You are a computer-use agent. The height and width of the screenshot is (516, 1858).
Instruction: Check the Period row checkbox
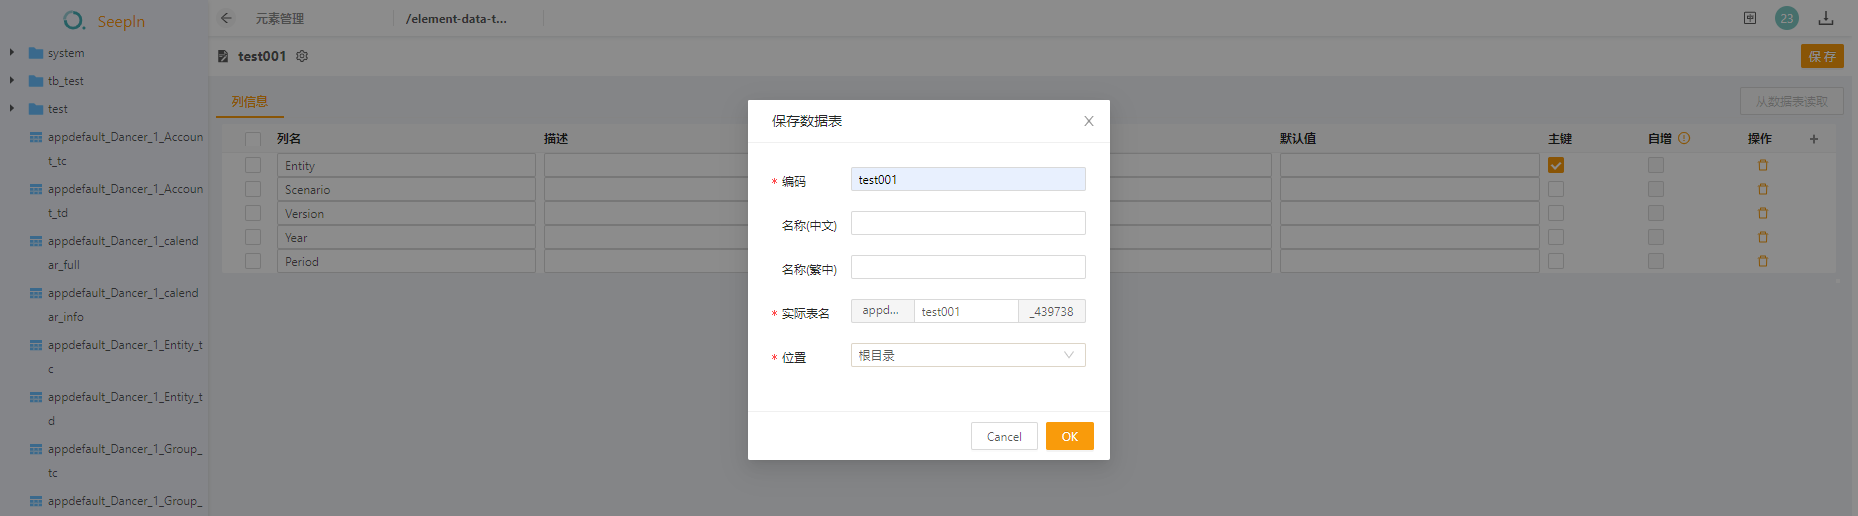coord(253,261)
